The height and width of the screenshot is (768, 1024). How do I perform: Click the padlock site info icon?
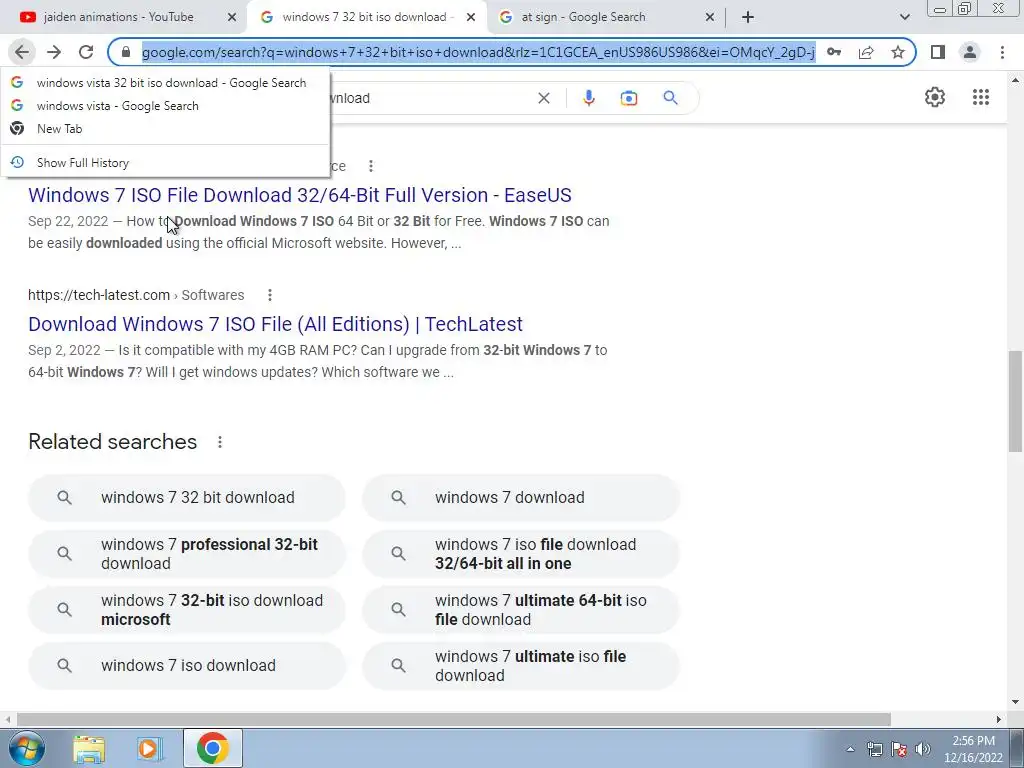[x=126, y=52]
